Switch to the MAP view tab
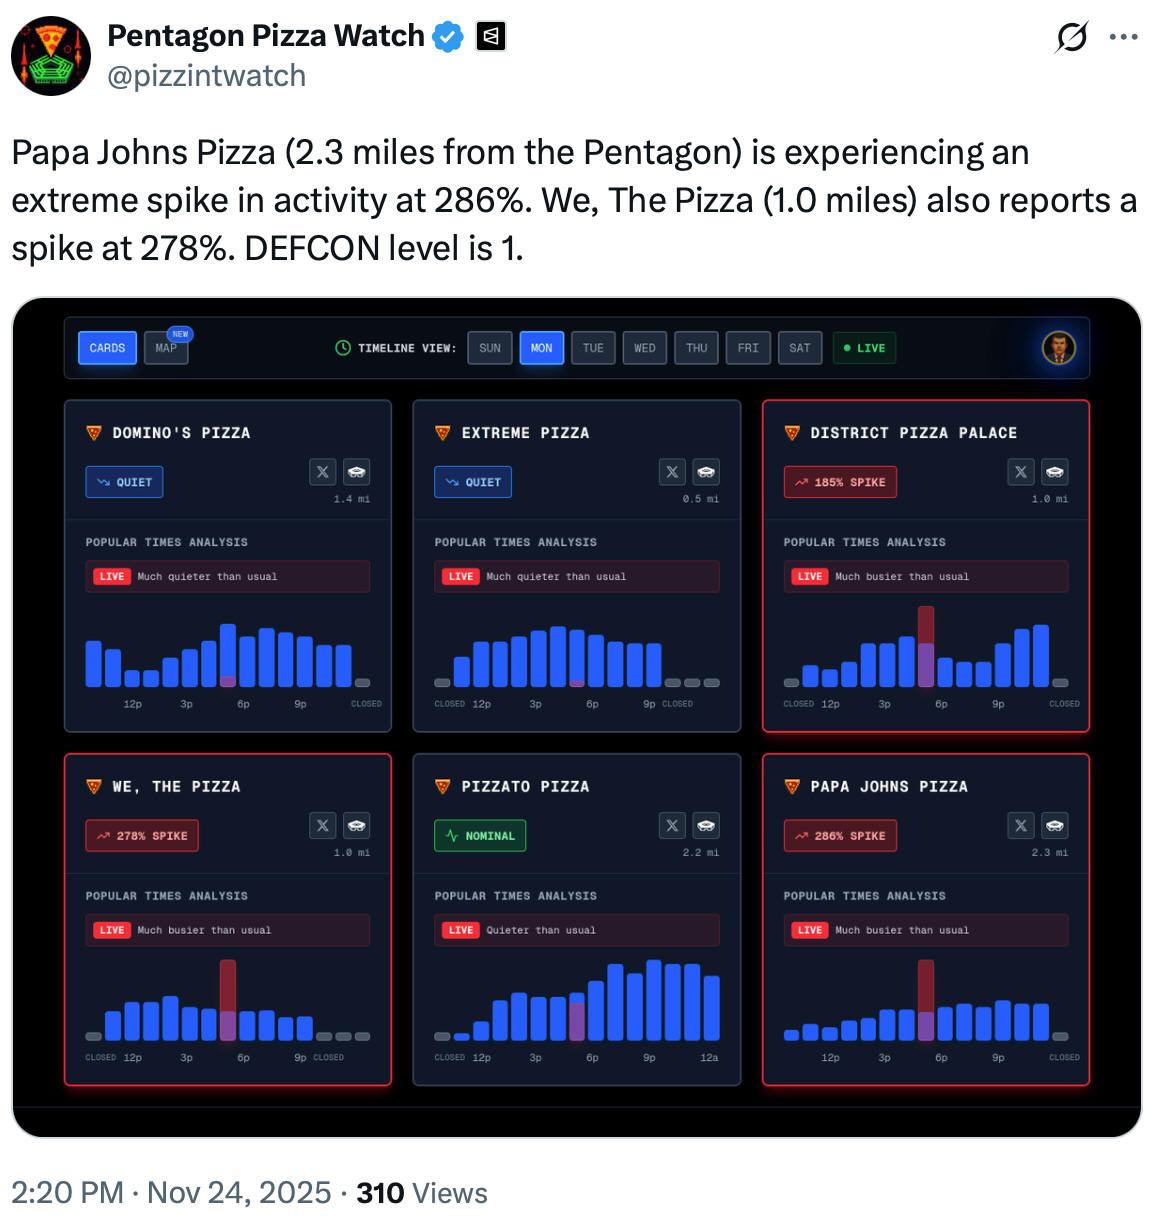 (x=166, y=348)
